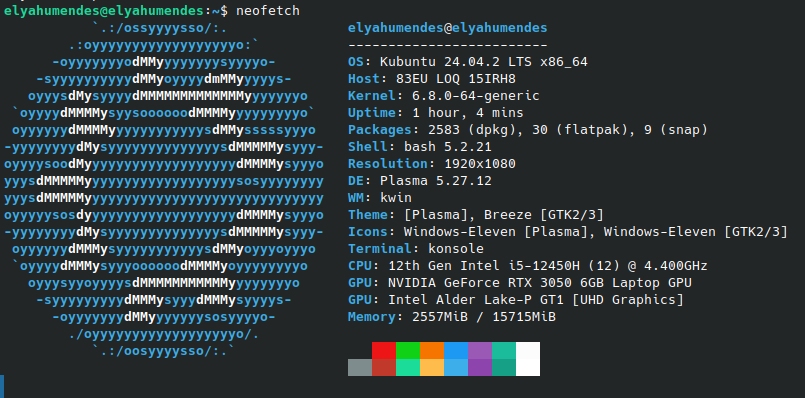Click the CPU line Intel i5-12450H

(x=528, y=266)
